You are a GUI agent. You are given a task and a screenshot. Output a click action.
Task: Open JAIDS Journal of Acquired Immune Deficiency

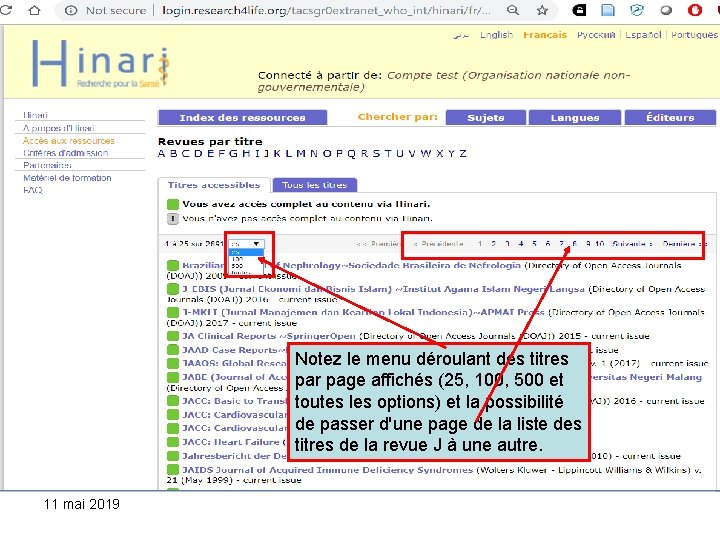tap(327, 470)
